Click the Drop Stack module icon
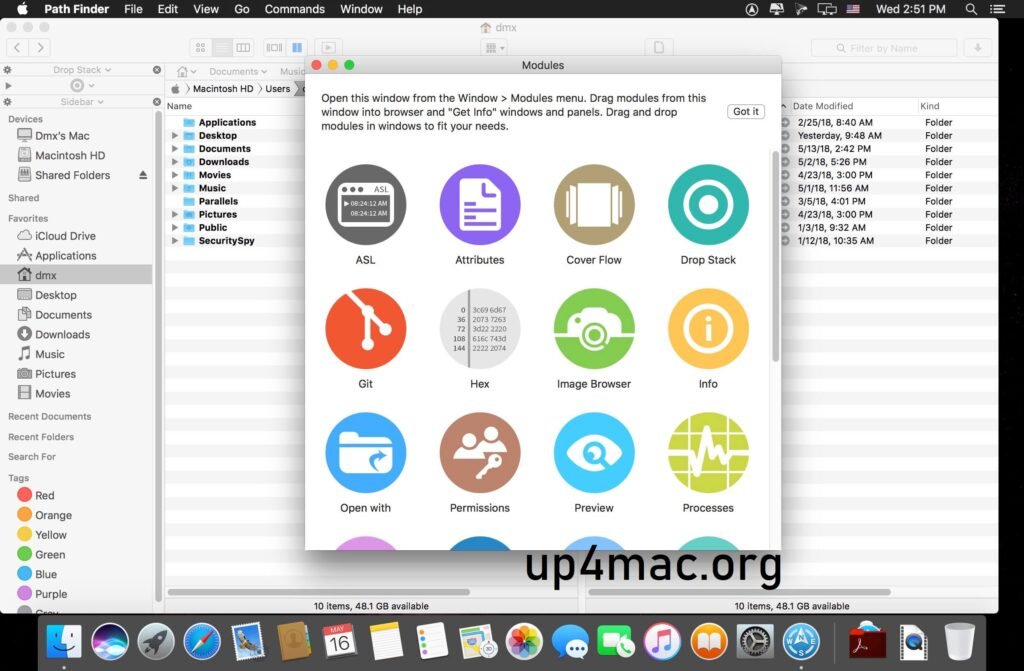1024x671 pixels. (707, 205)
